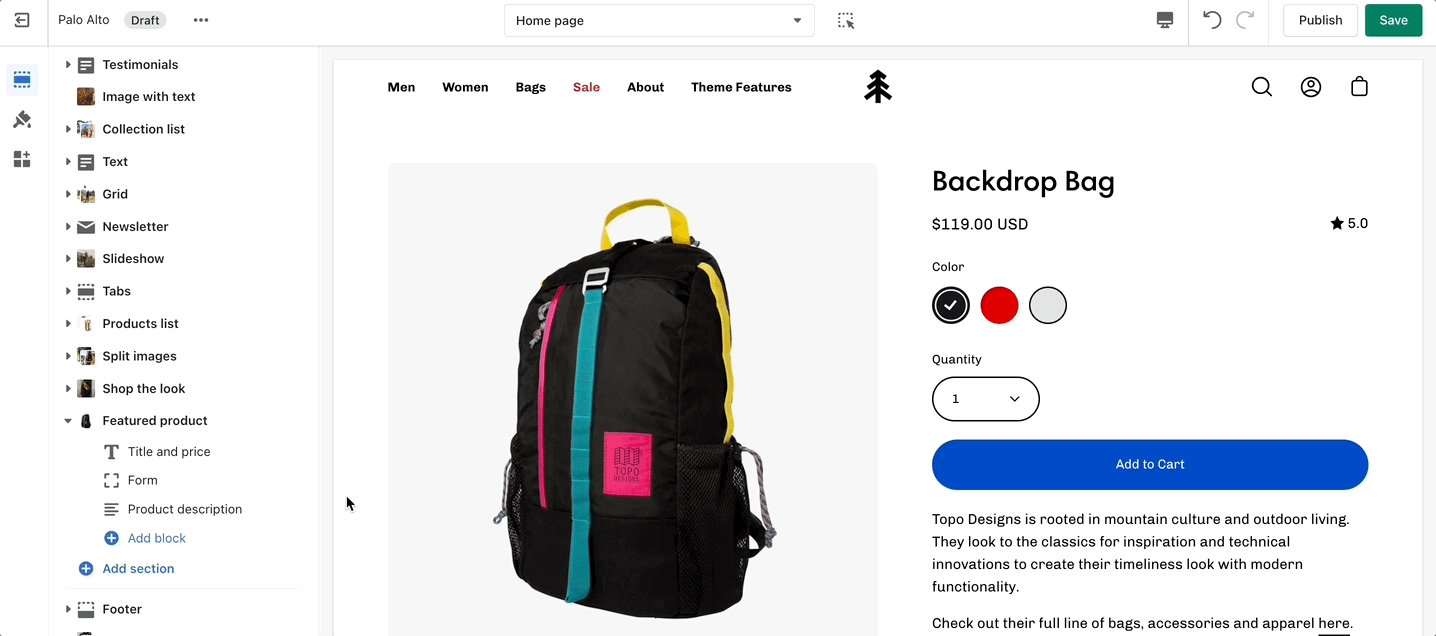
Task: Undo the last change
Action: [1212, 20]
